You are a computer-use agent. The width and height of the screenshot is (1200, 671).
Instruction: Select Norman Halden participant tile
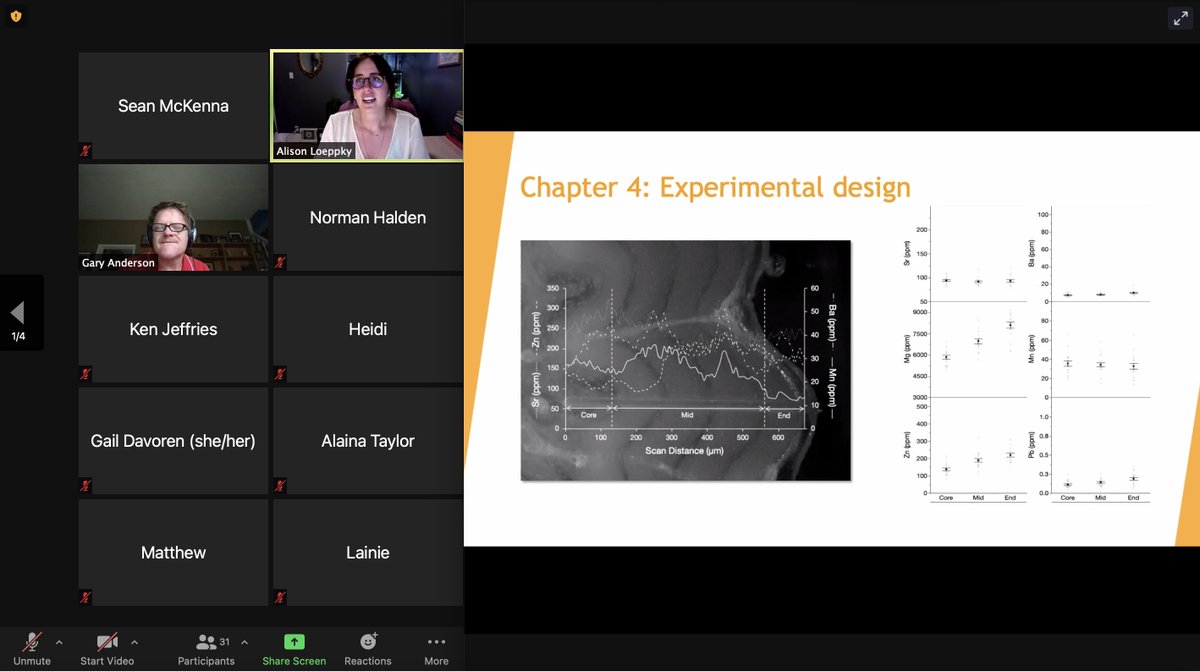[367, 217]
